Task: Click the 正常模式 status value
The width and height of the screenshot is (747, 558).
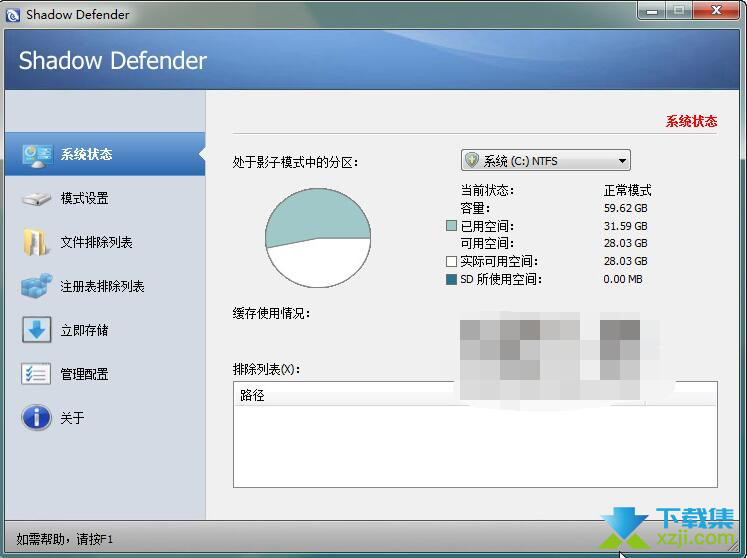Action: (627, 191)
